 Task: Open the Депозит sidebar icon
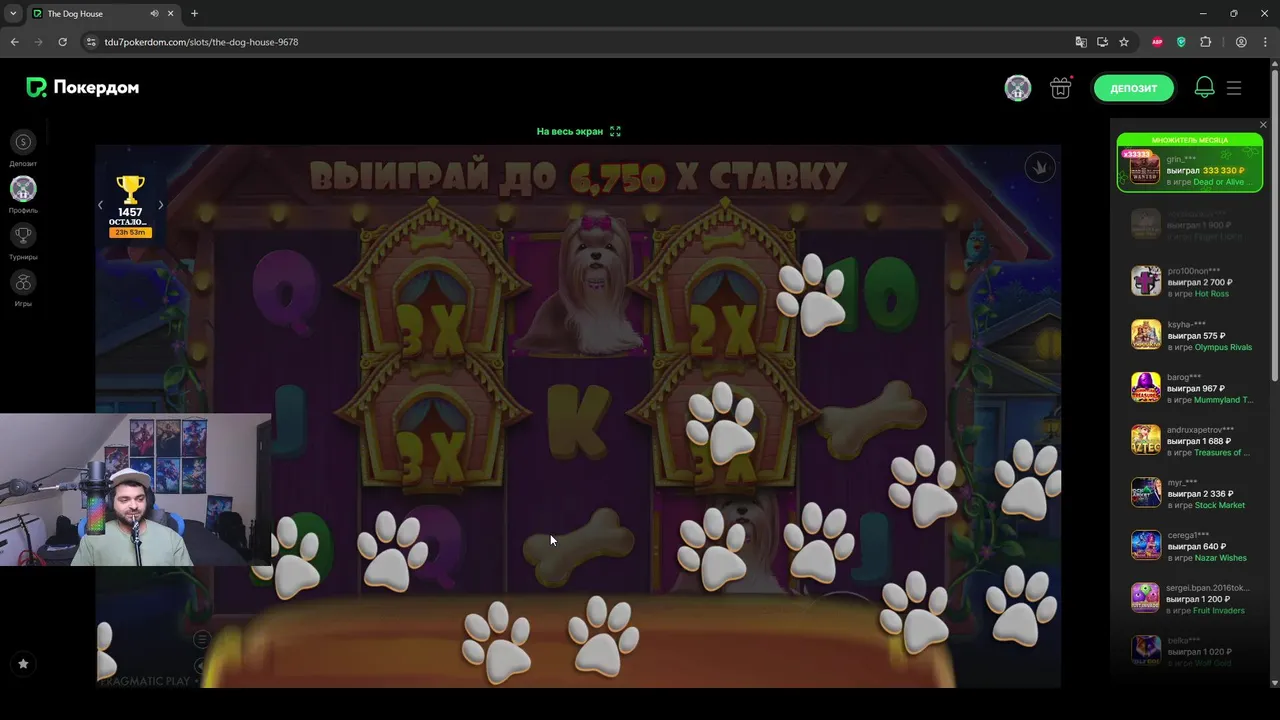pos(23,142)
